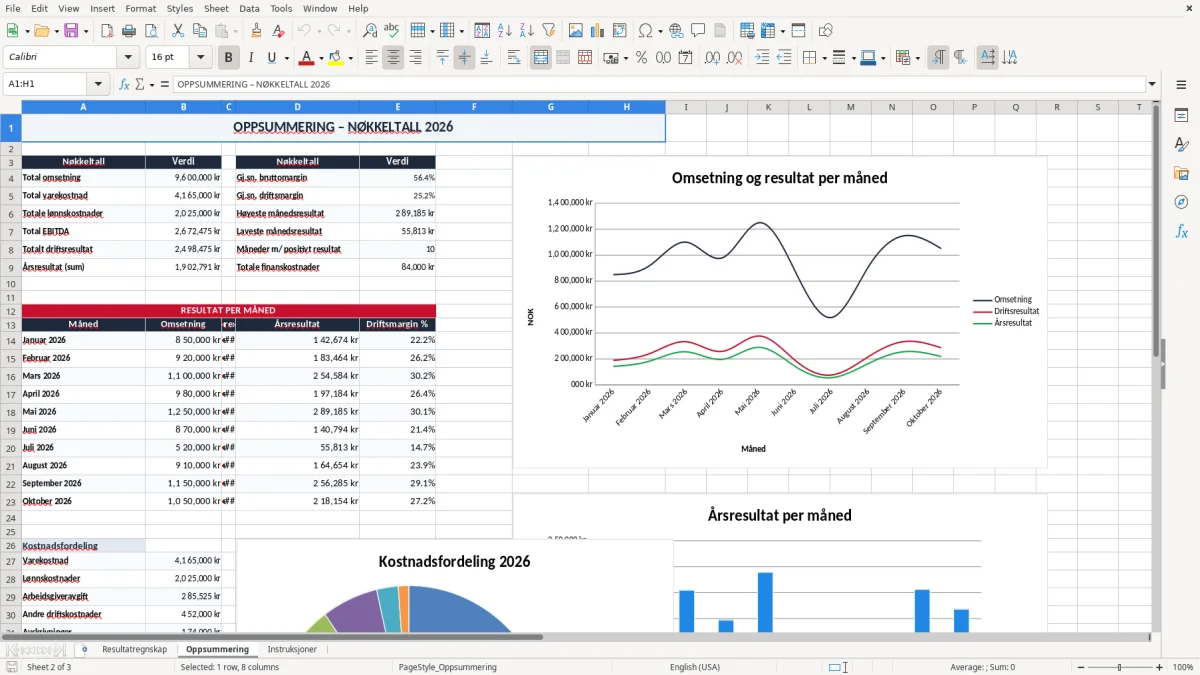Click the Save document icon
Screen dimensions: 1200x675
[x=70, y=31]
